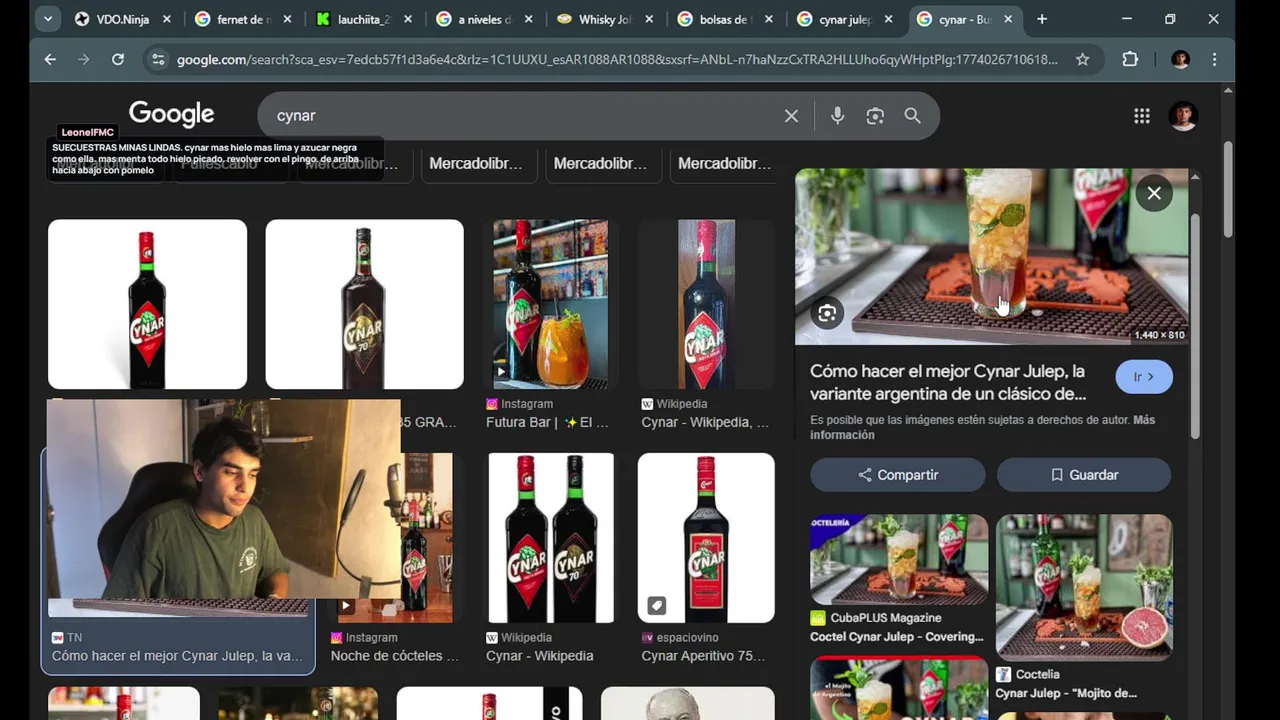
Task: Open two Cynar bottles Wikipedia image
Action: (551, 538)
